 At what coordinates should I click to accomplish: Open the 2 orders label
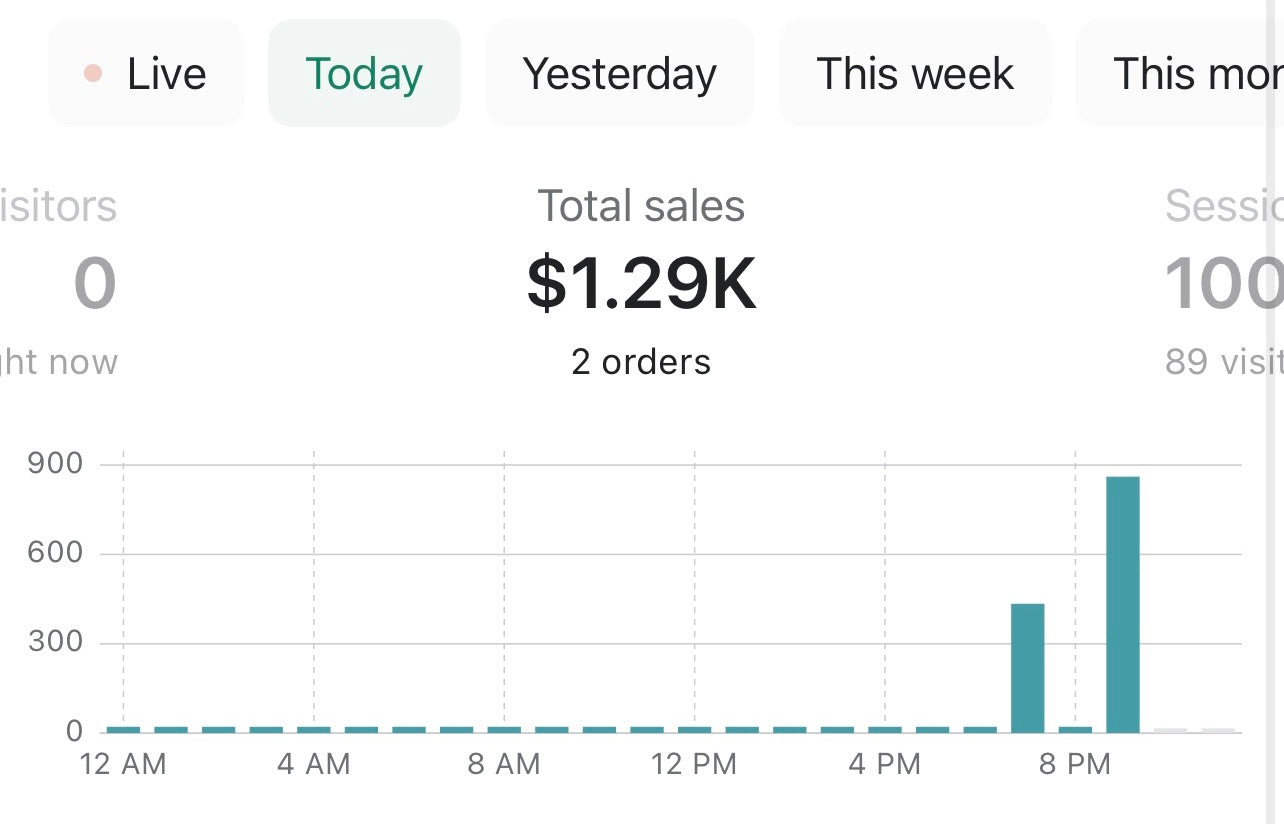click(641, 362)
